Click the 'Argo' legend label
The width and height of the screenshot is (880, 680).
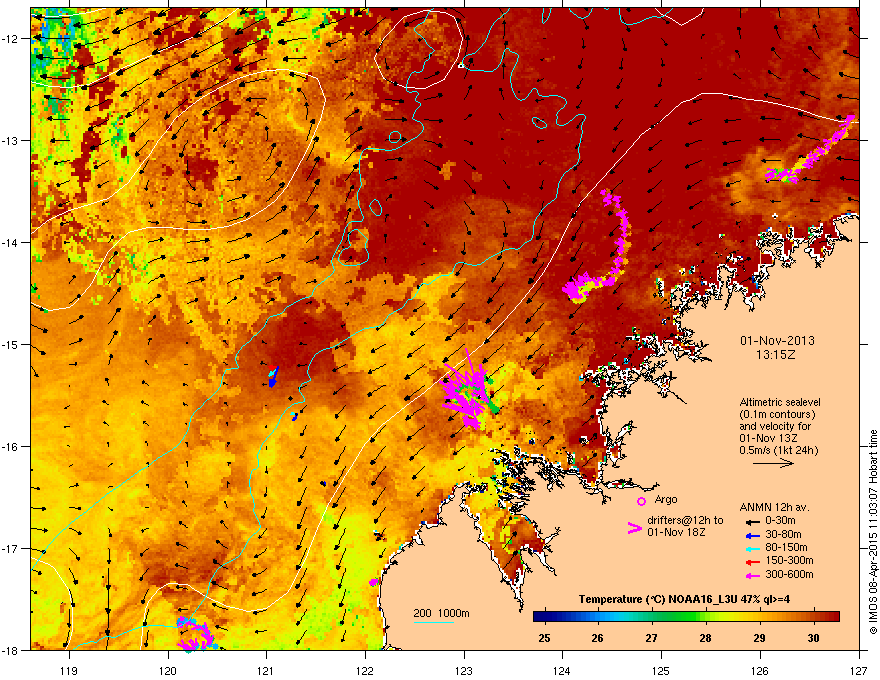click(666, 499)
